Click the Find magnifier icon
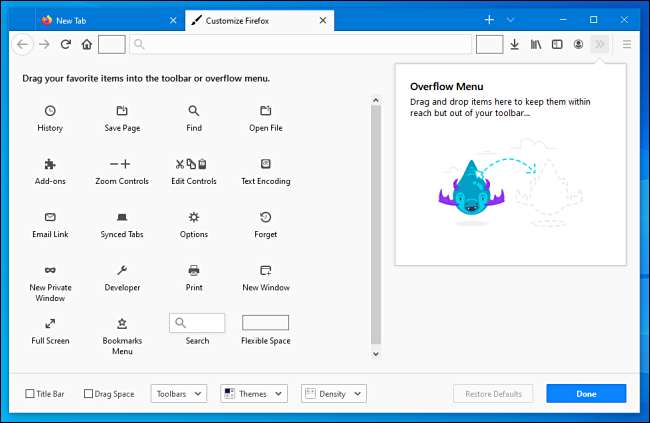Screen dimensions: 650x423 [193, 111]
